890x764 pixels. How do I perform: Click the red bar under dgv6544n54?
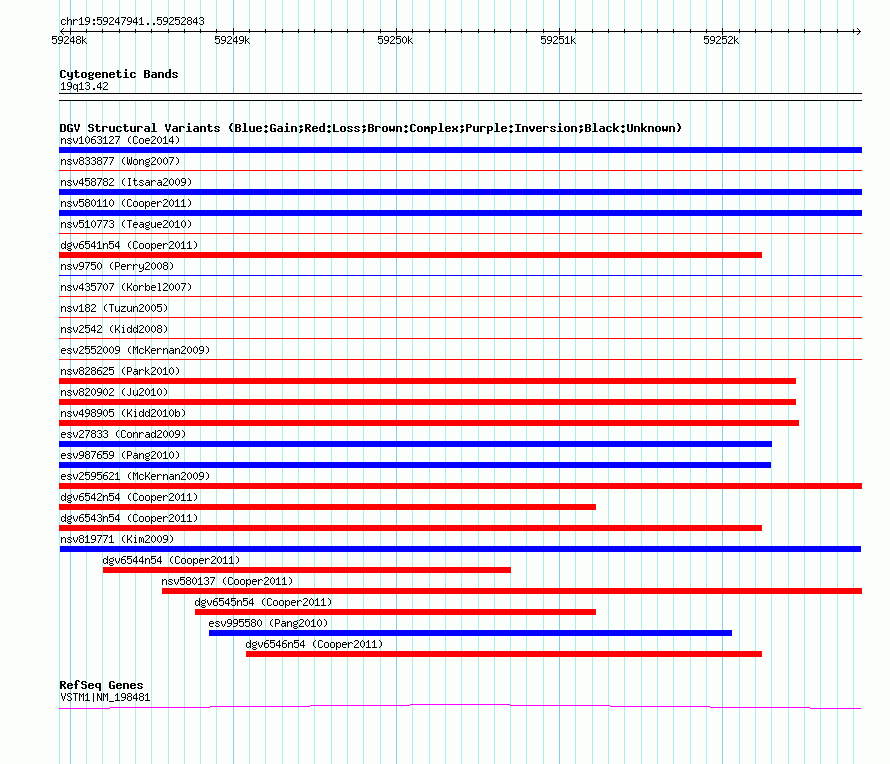(307, 570)
